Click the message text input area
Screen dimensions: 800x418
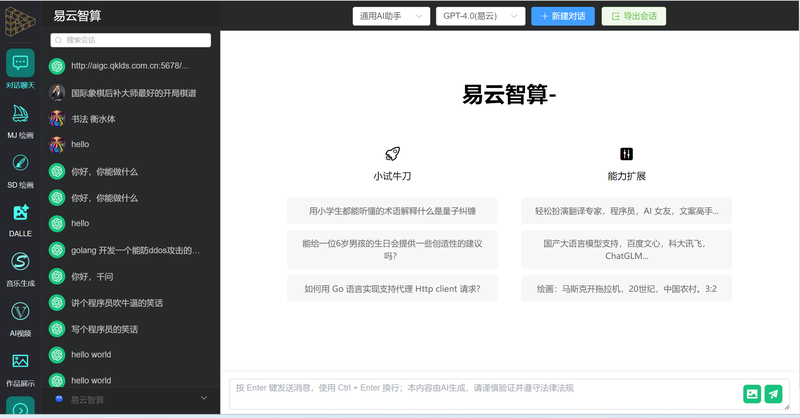tap(480, 394)
